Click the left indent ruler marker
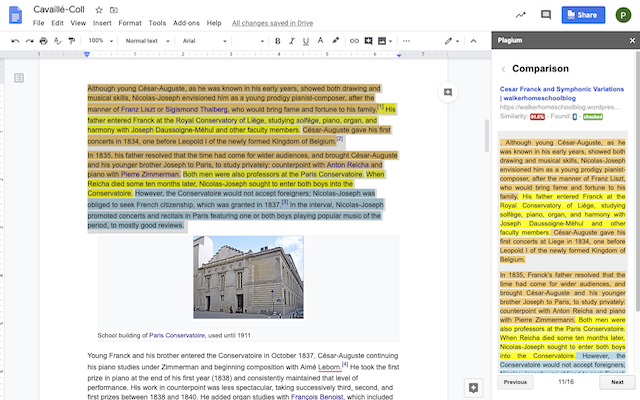The image size is (640, 400). tap(87, 54)
